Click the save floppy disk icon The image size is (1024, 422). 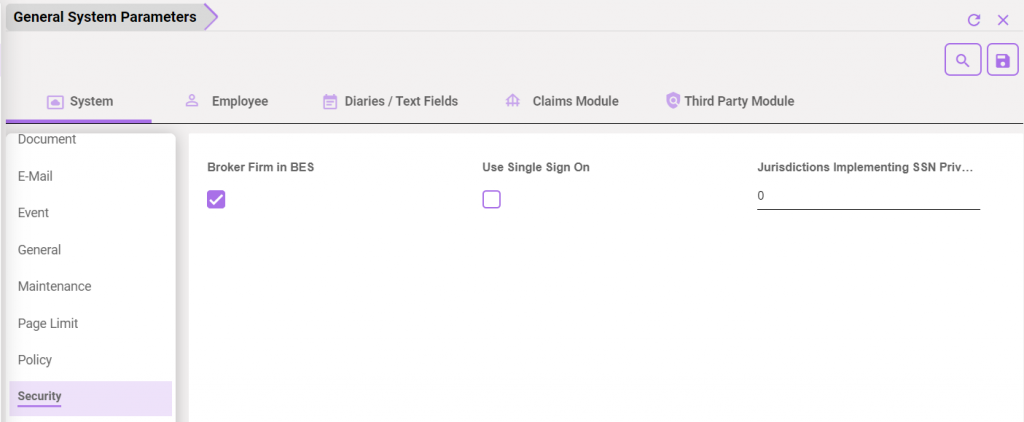click(1002, 60)
